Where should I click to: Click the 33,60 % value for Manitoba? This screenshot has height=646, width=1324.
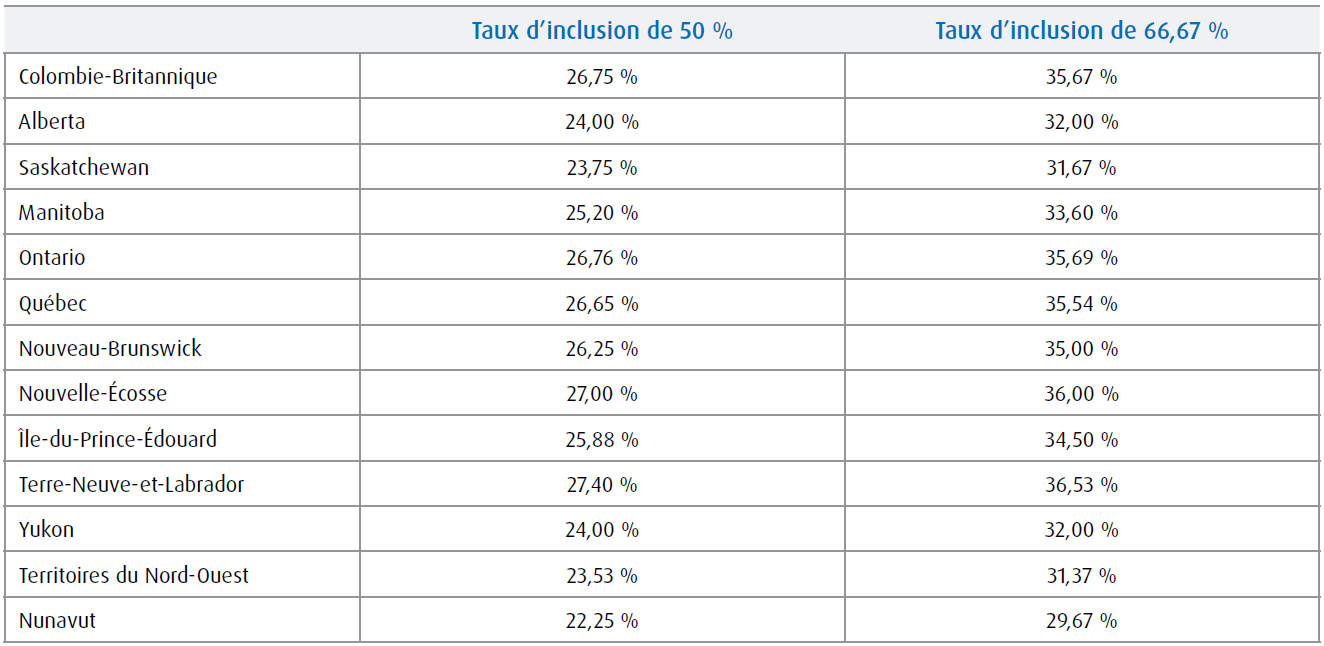point(1081,213)
